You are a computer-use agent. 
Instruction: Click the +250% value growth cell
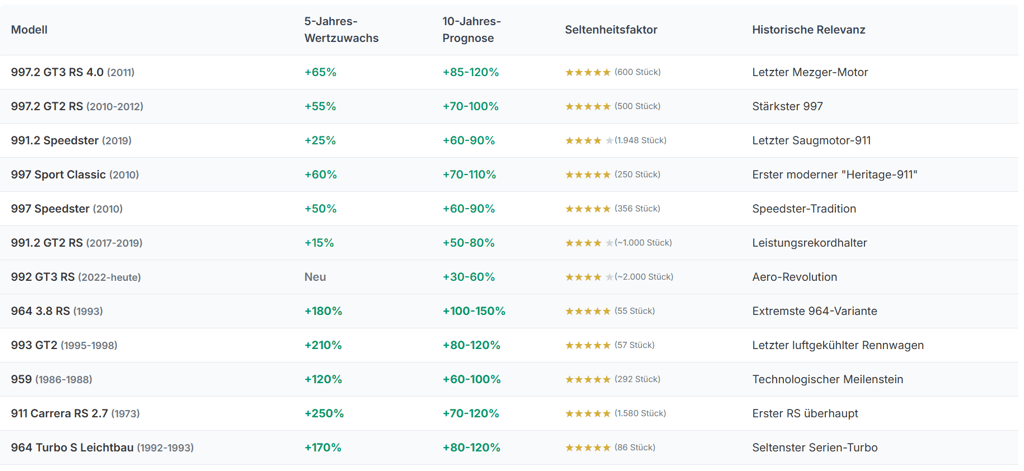(324, 414)
